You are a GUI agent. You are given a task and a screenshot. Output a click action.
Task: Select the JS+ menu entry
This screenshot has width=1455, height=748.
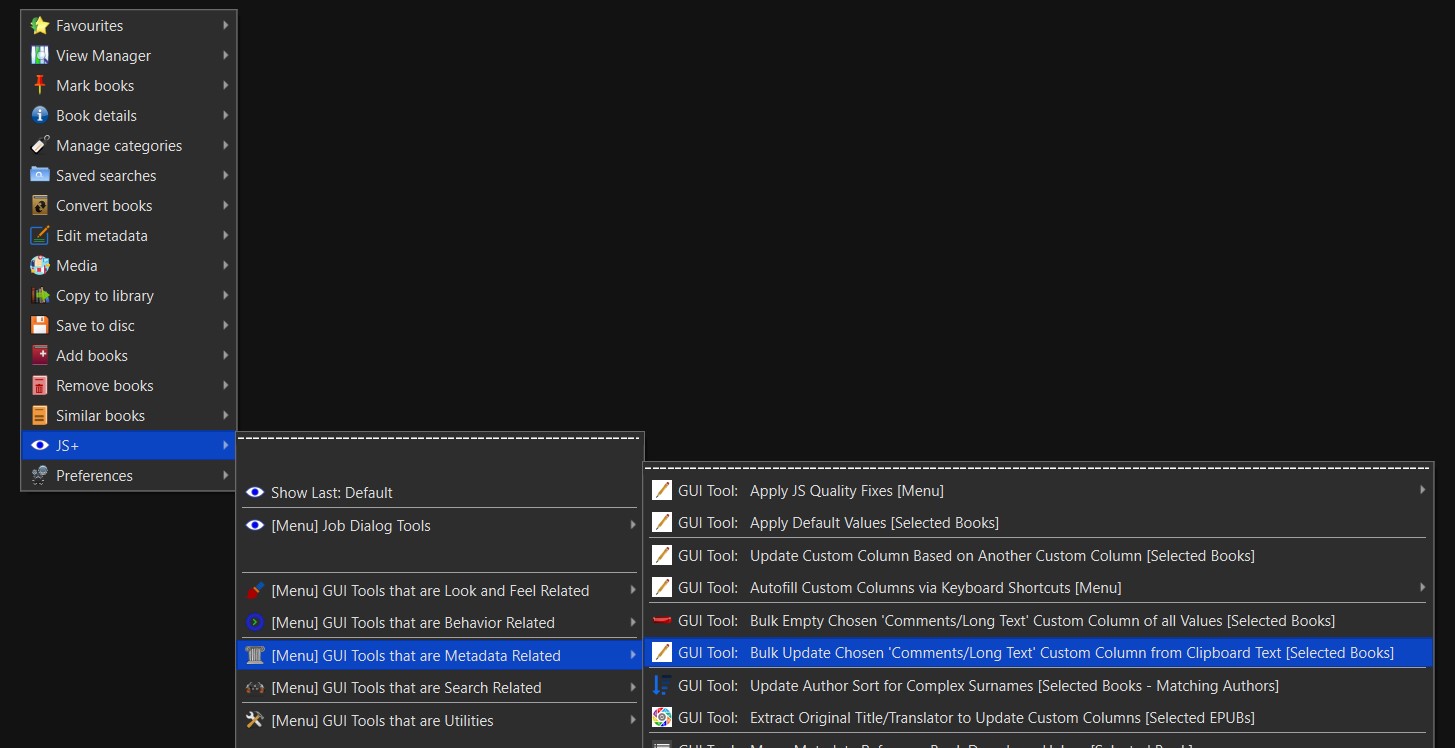tap(129, 446)
